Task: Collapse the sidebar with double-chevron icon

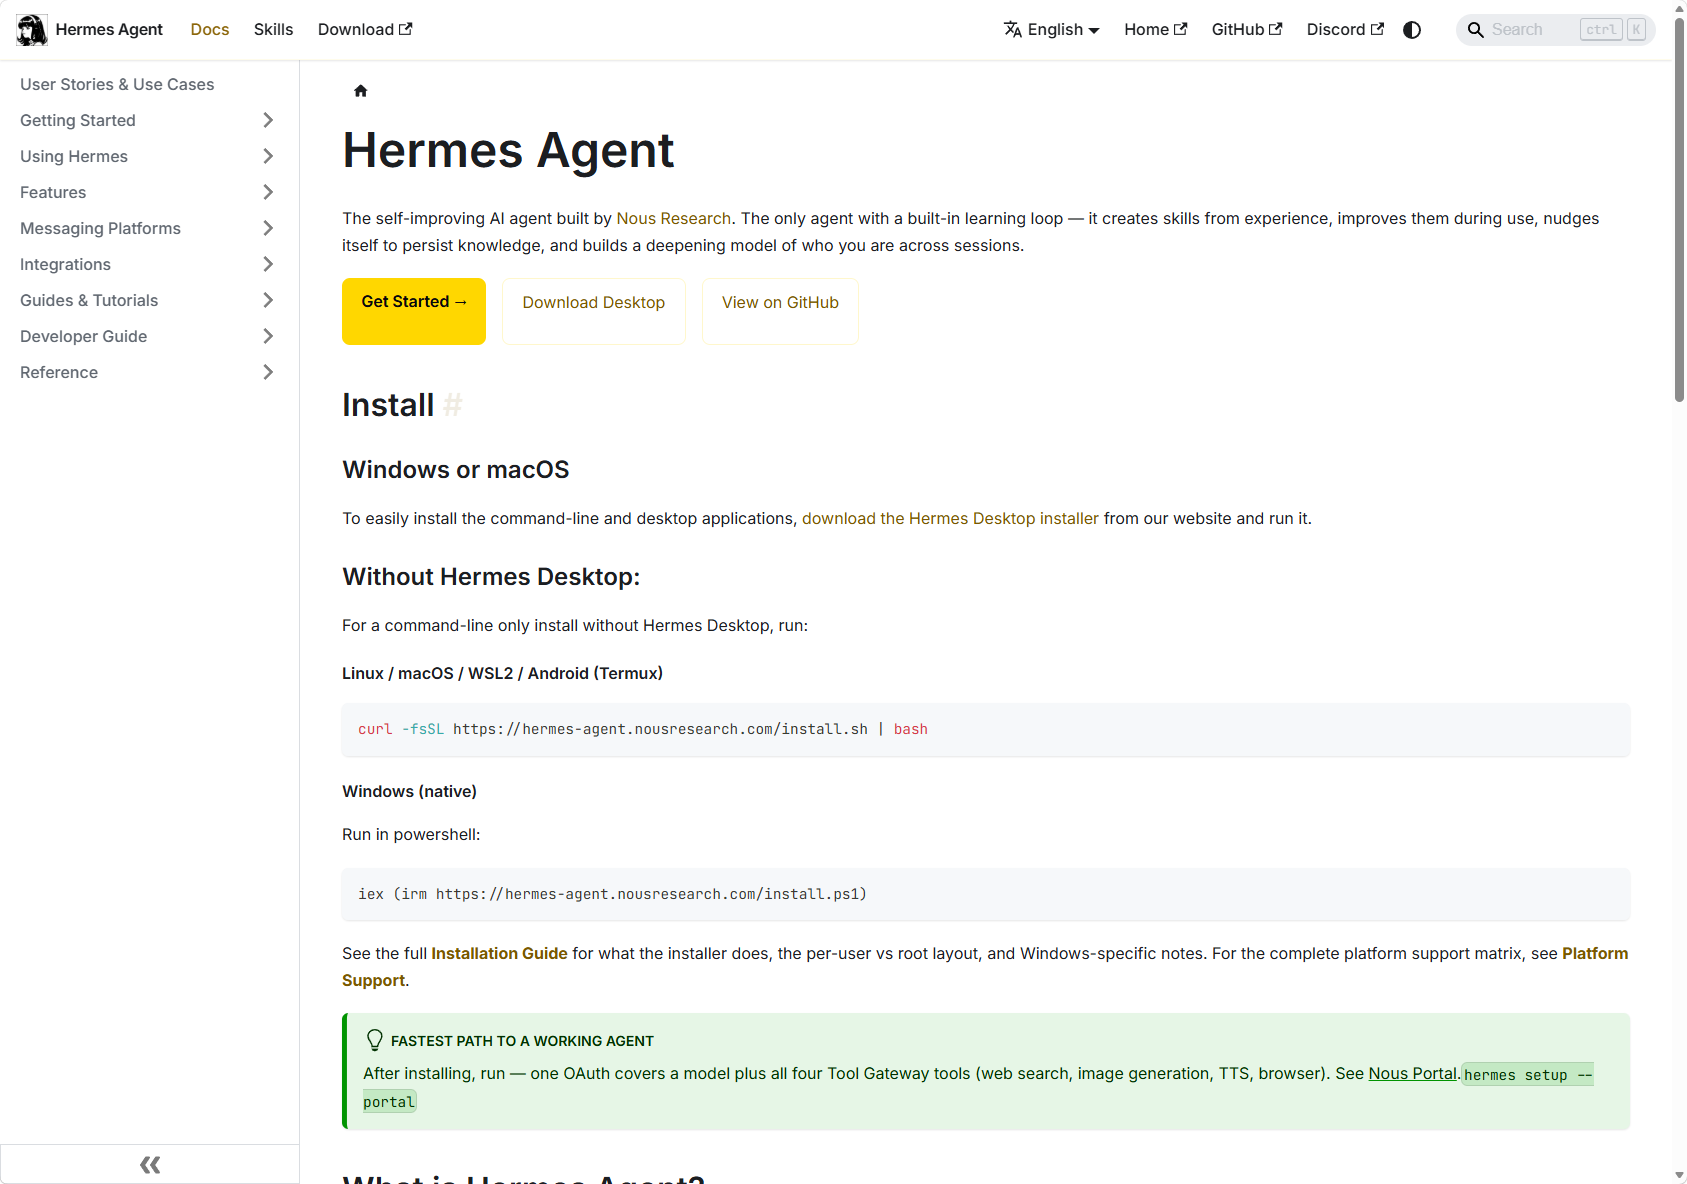Action: click(x=150, y=1164)
